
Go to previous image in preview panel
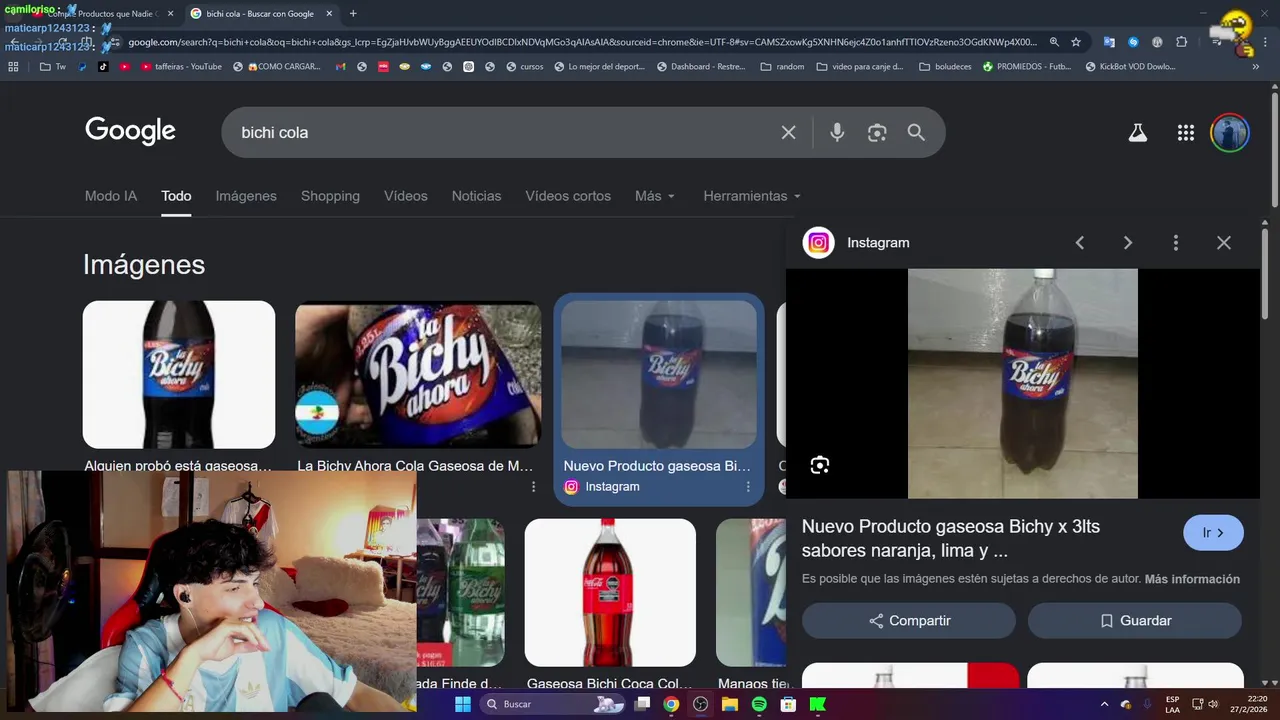coord(1079,242)
